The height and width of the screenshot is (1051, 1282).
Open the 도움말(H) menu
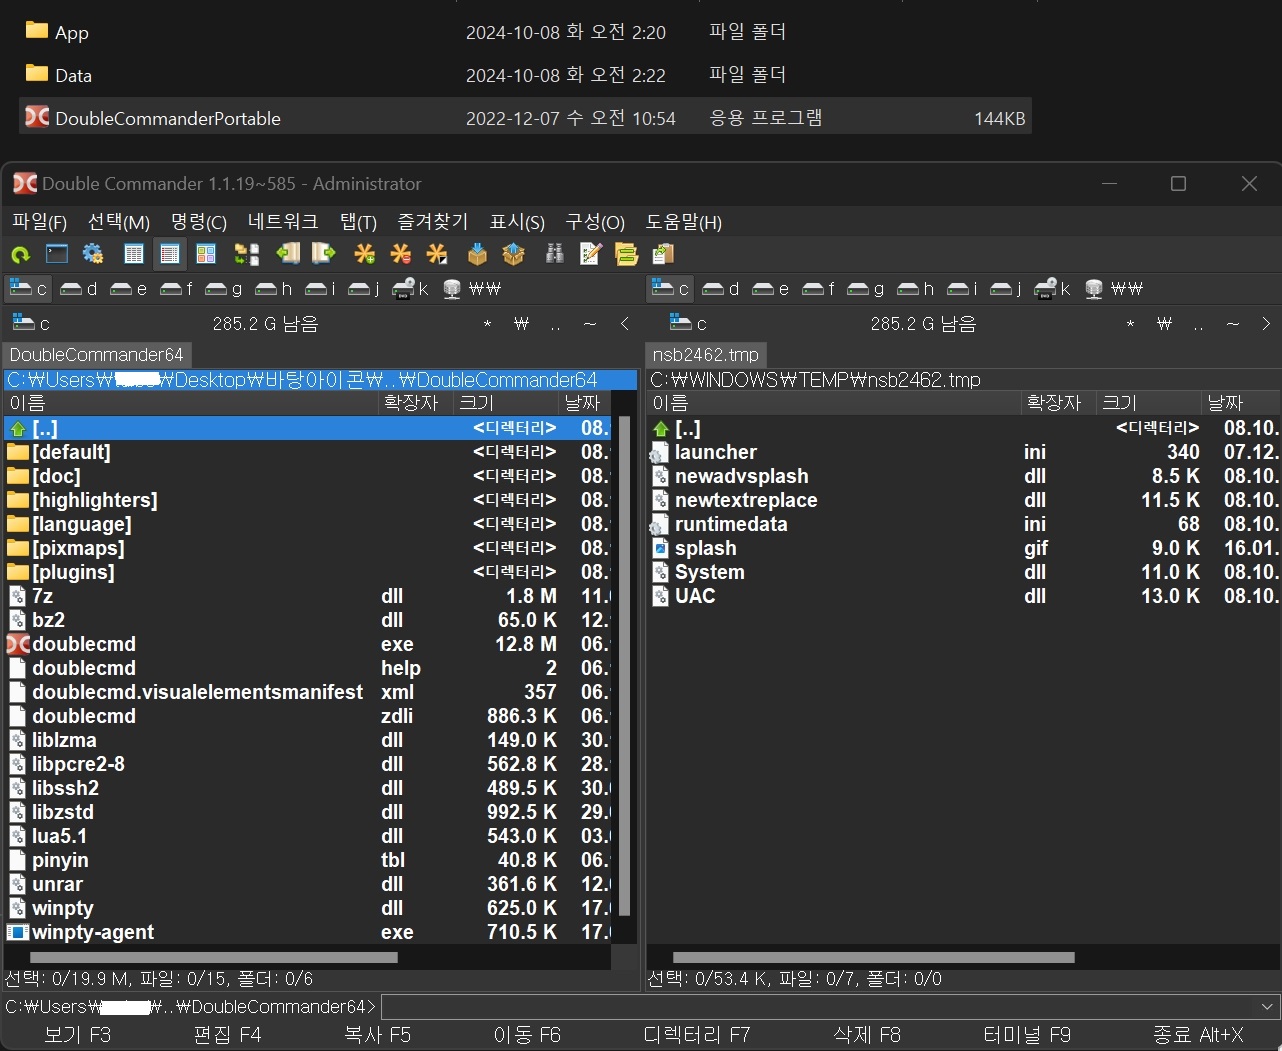(684, 222)
